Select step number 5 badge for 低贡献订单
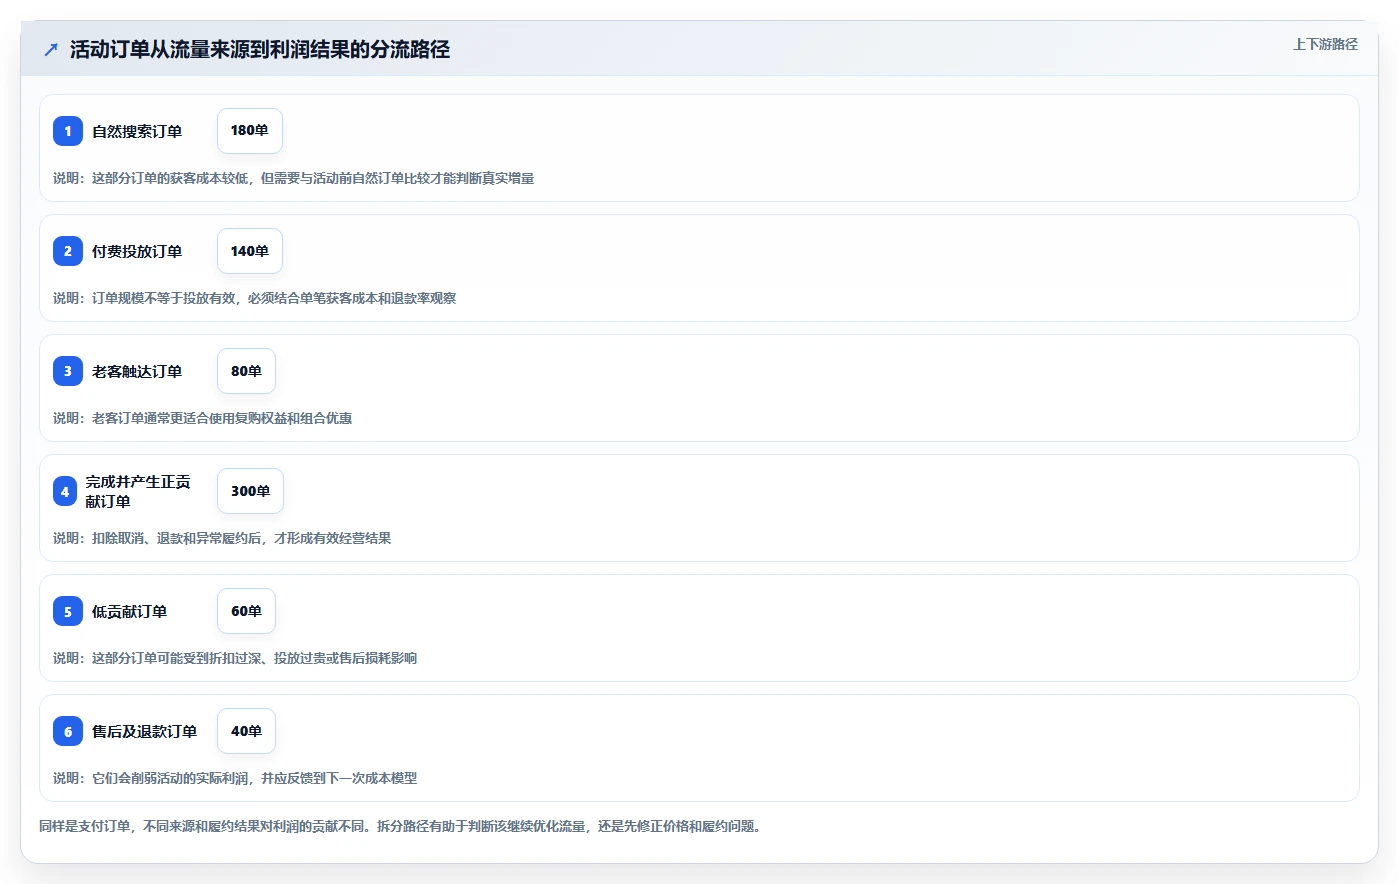Screen dimensions: 1399x884 click(x=68, y=611)
